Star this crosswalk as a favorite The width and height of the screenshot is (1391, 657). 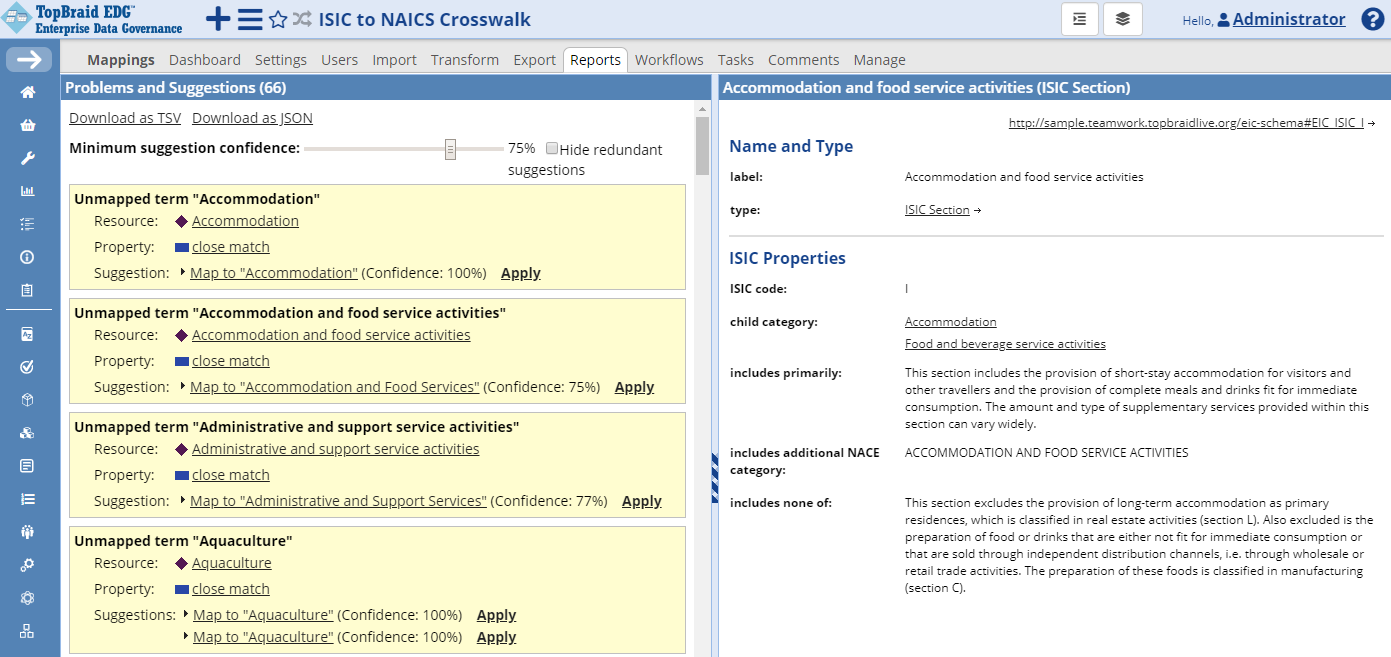coord(278,19)
